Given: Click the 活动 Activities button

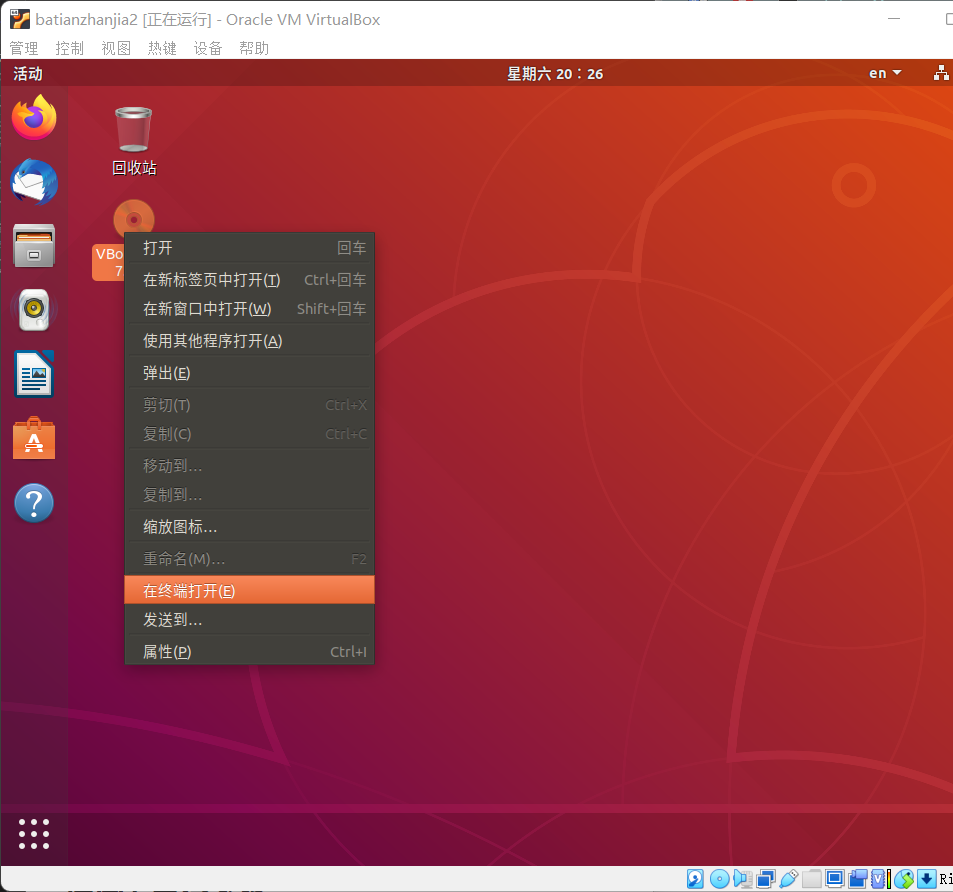Looking at the screenshot, I should click(28, 74).
